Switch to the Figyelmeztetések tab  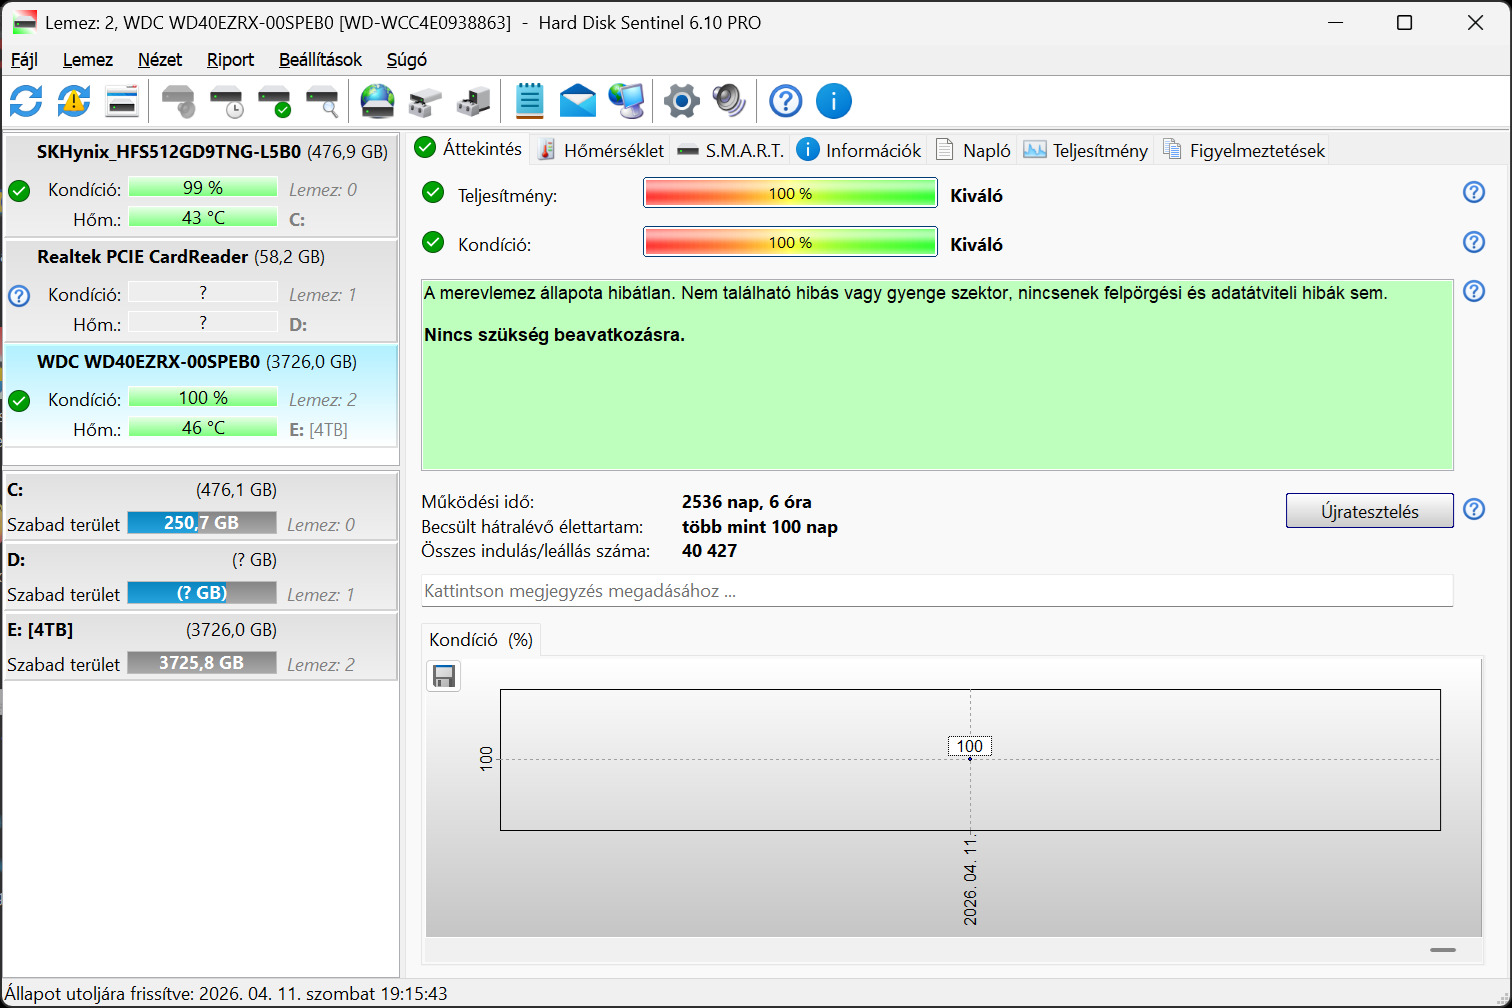click(x=1244, y=150)
